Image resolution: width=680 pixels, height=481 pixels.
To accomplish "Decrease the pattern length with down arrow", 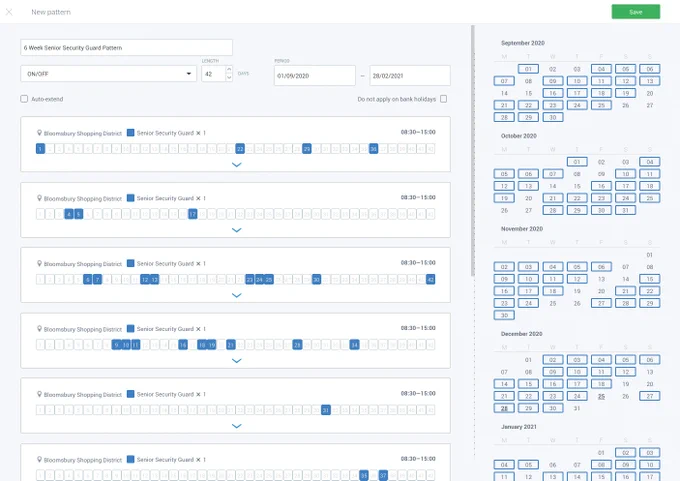I will coord(229,78).
